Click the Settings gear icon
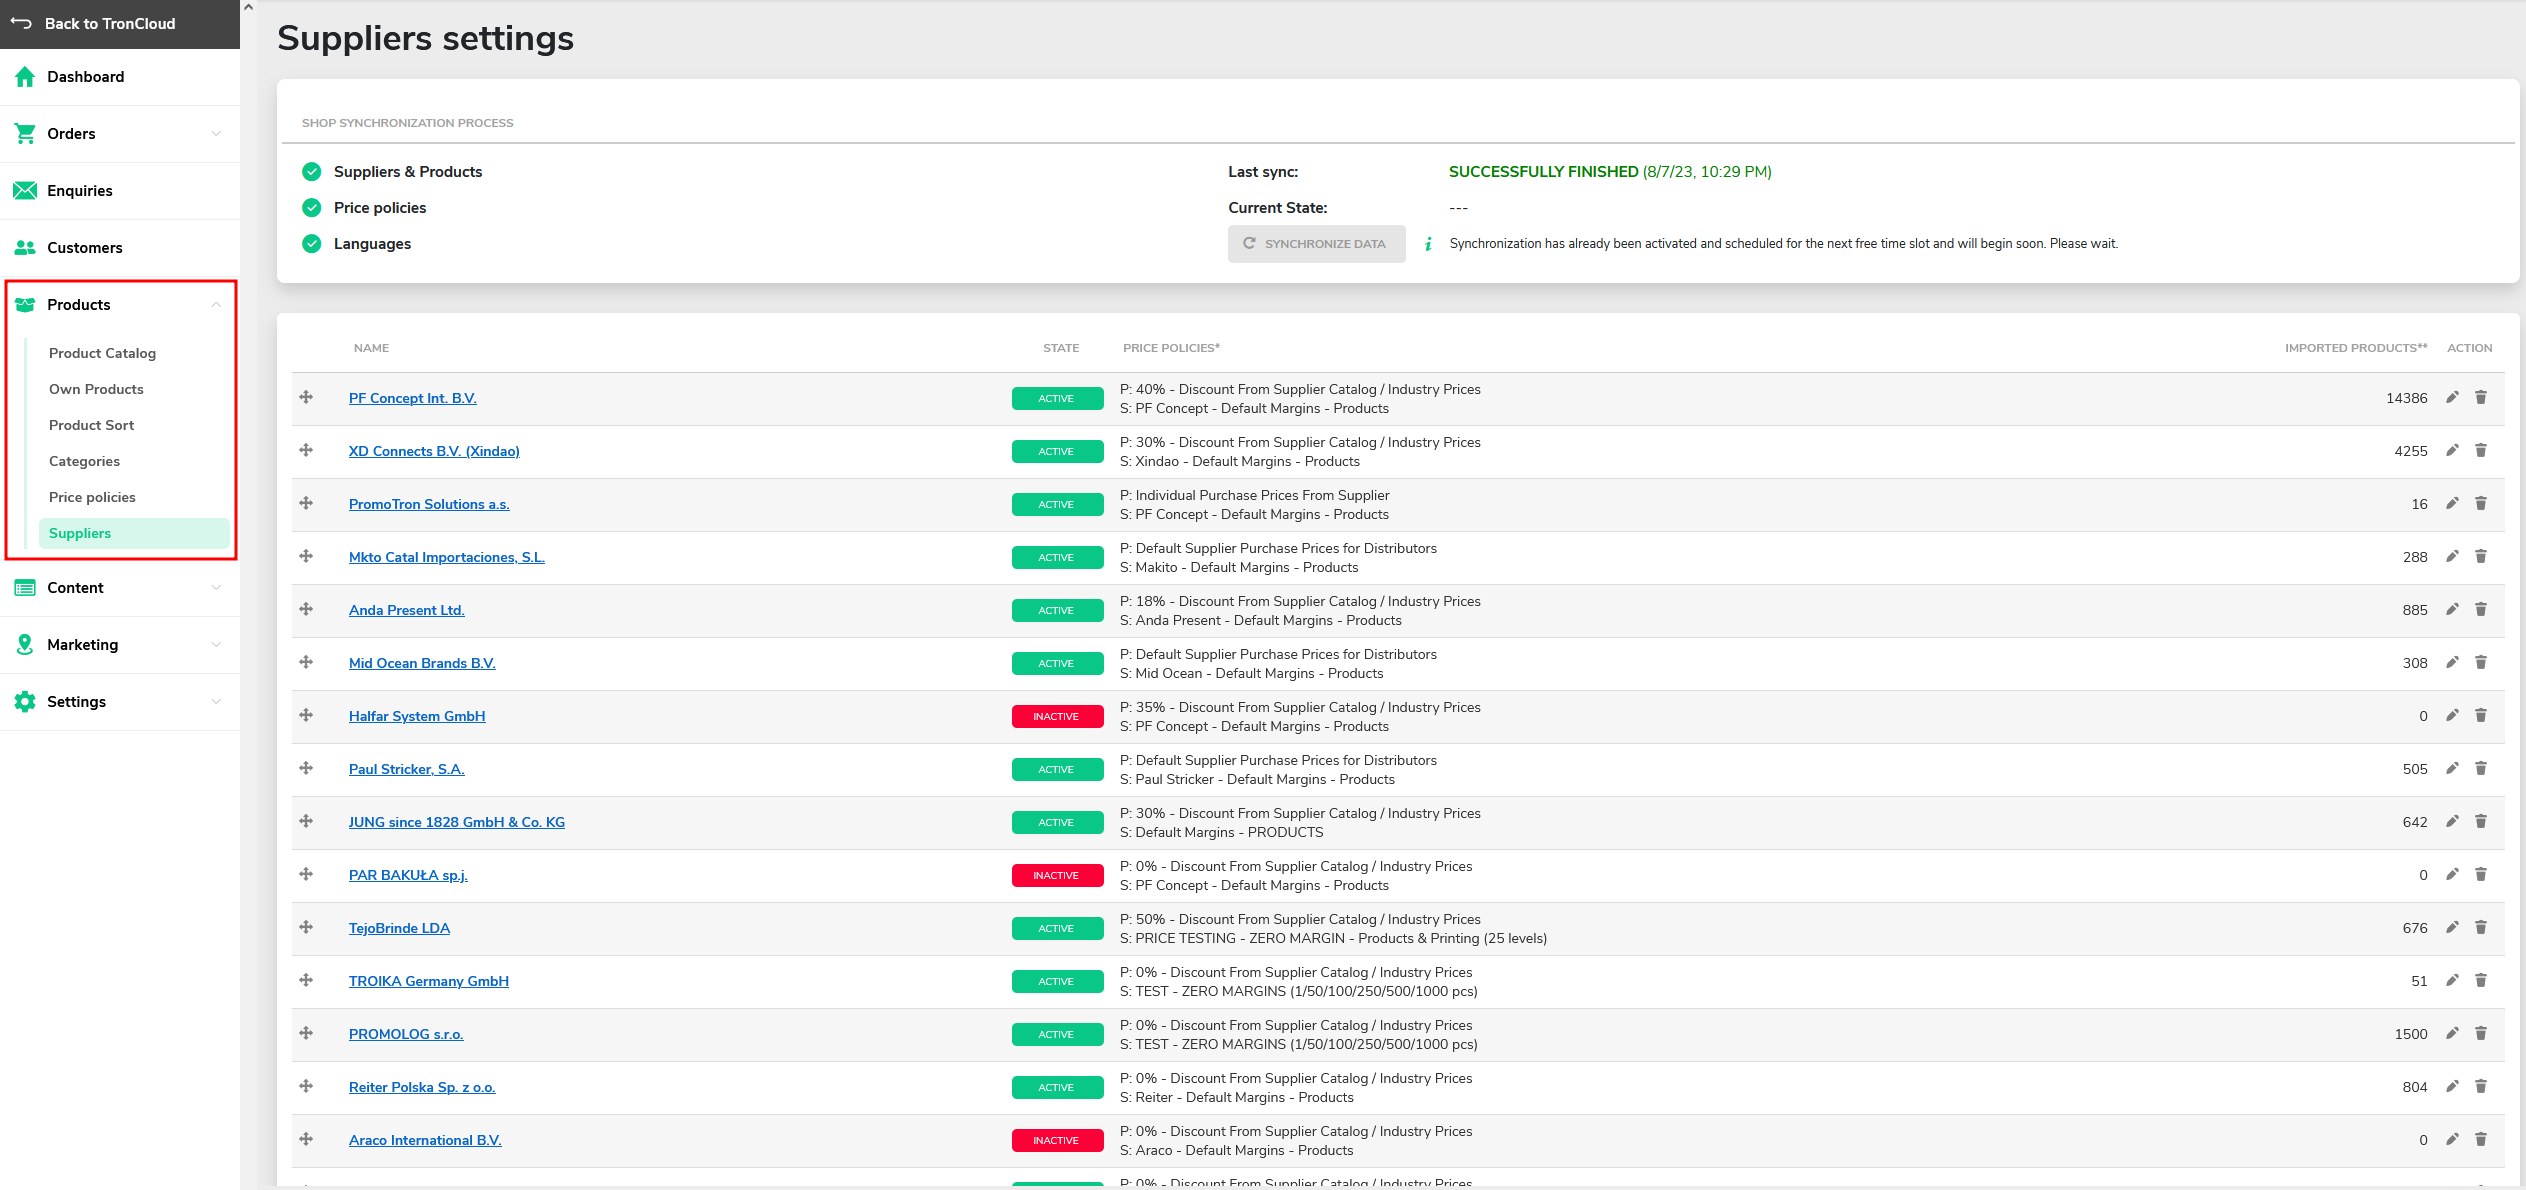The height and width of the screenshot is (1190, 2526). [x=25, y=702]
